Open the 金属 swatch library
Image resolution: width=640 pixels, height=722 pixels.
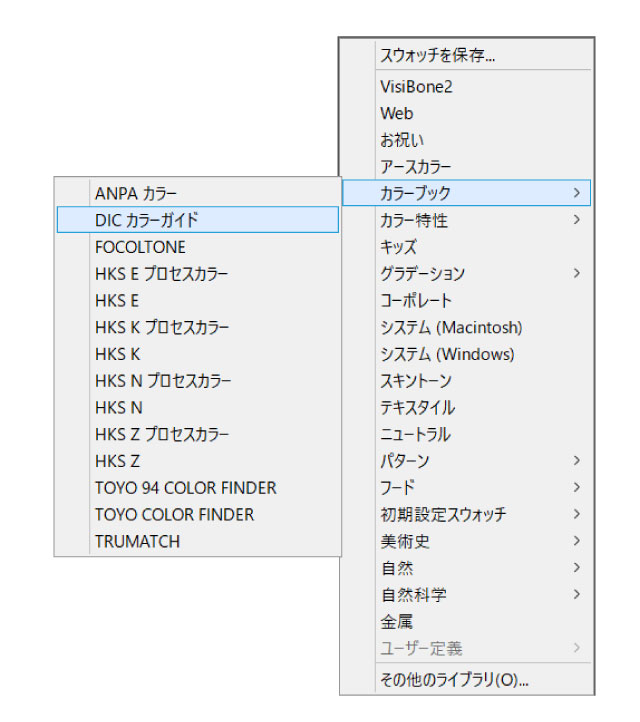[397, 622]
